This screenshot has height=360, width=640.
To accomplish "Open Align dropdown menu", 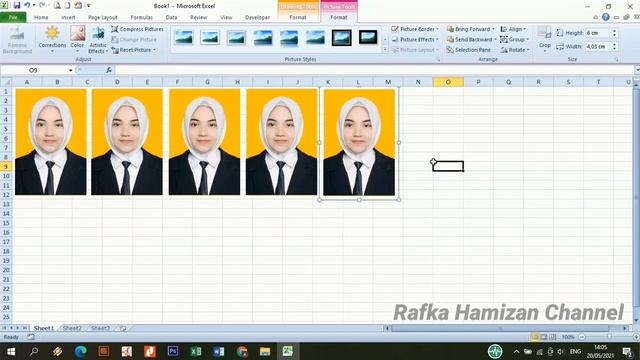I will 513,29.
